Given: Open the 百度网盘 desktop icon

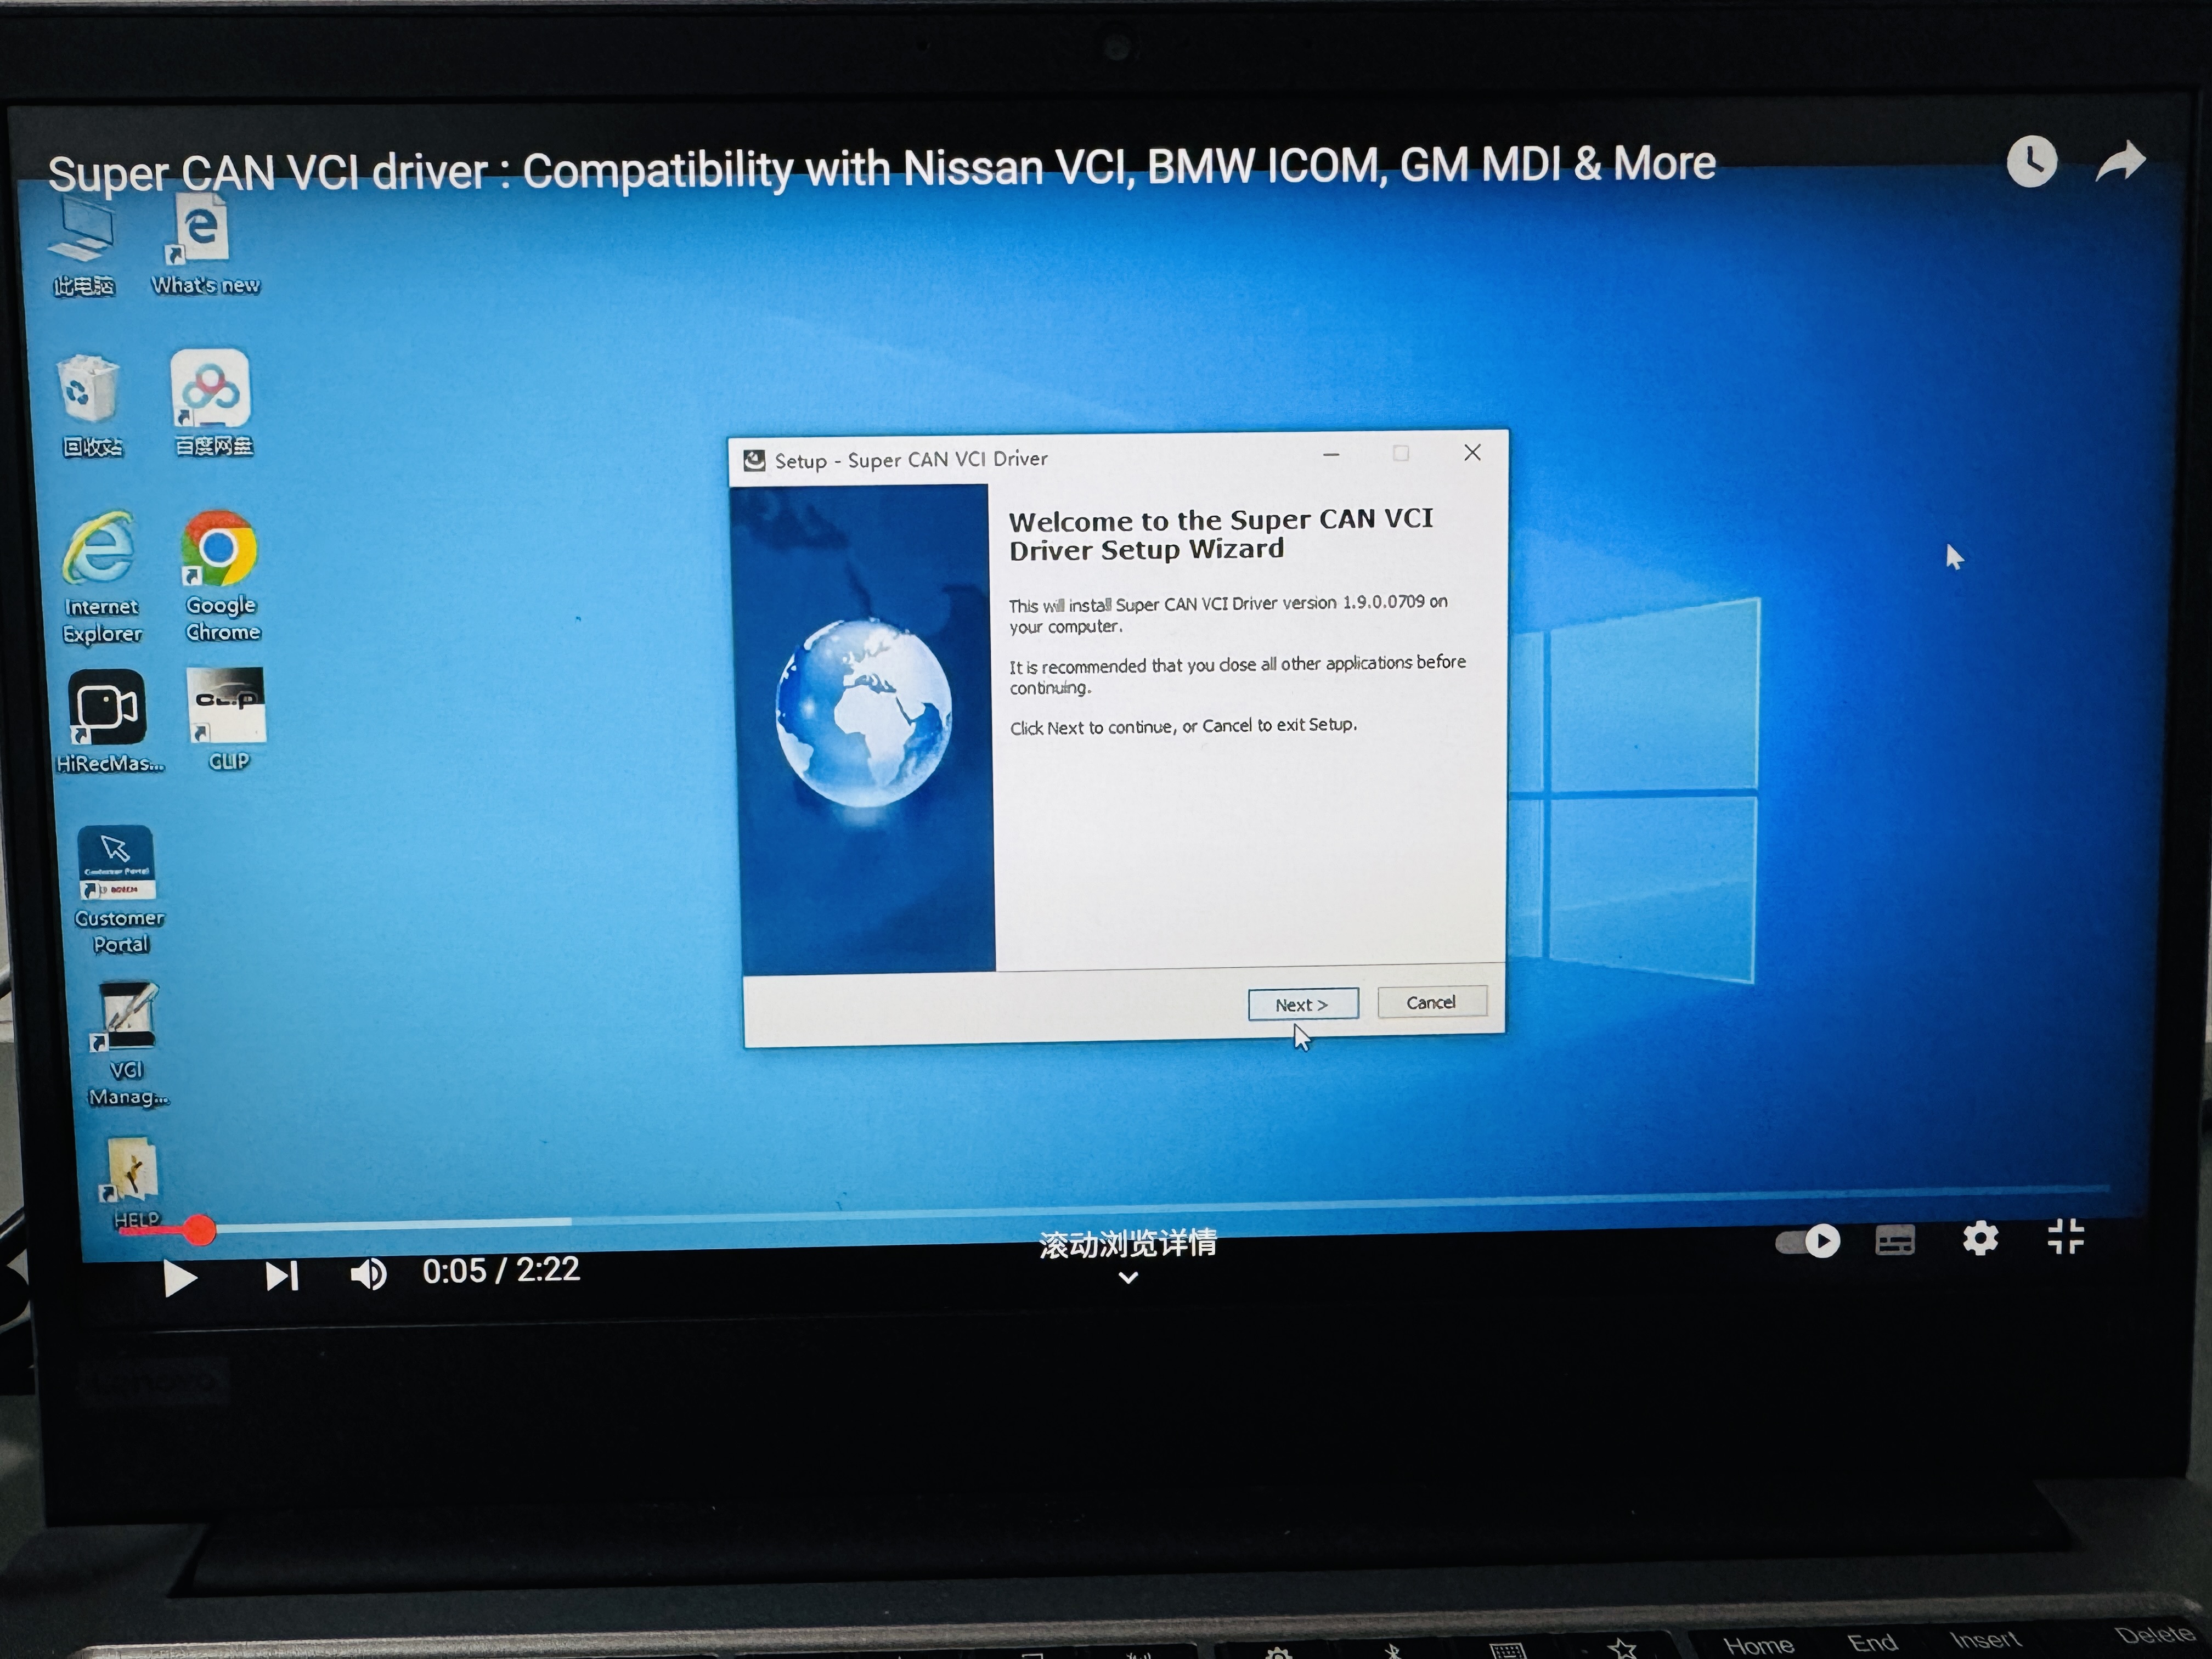Looking at the screenshot, I should (212, 403).
